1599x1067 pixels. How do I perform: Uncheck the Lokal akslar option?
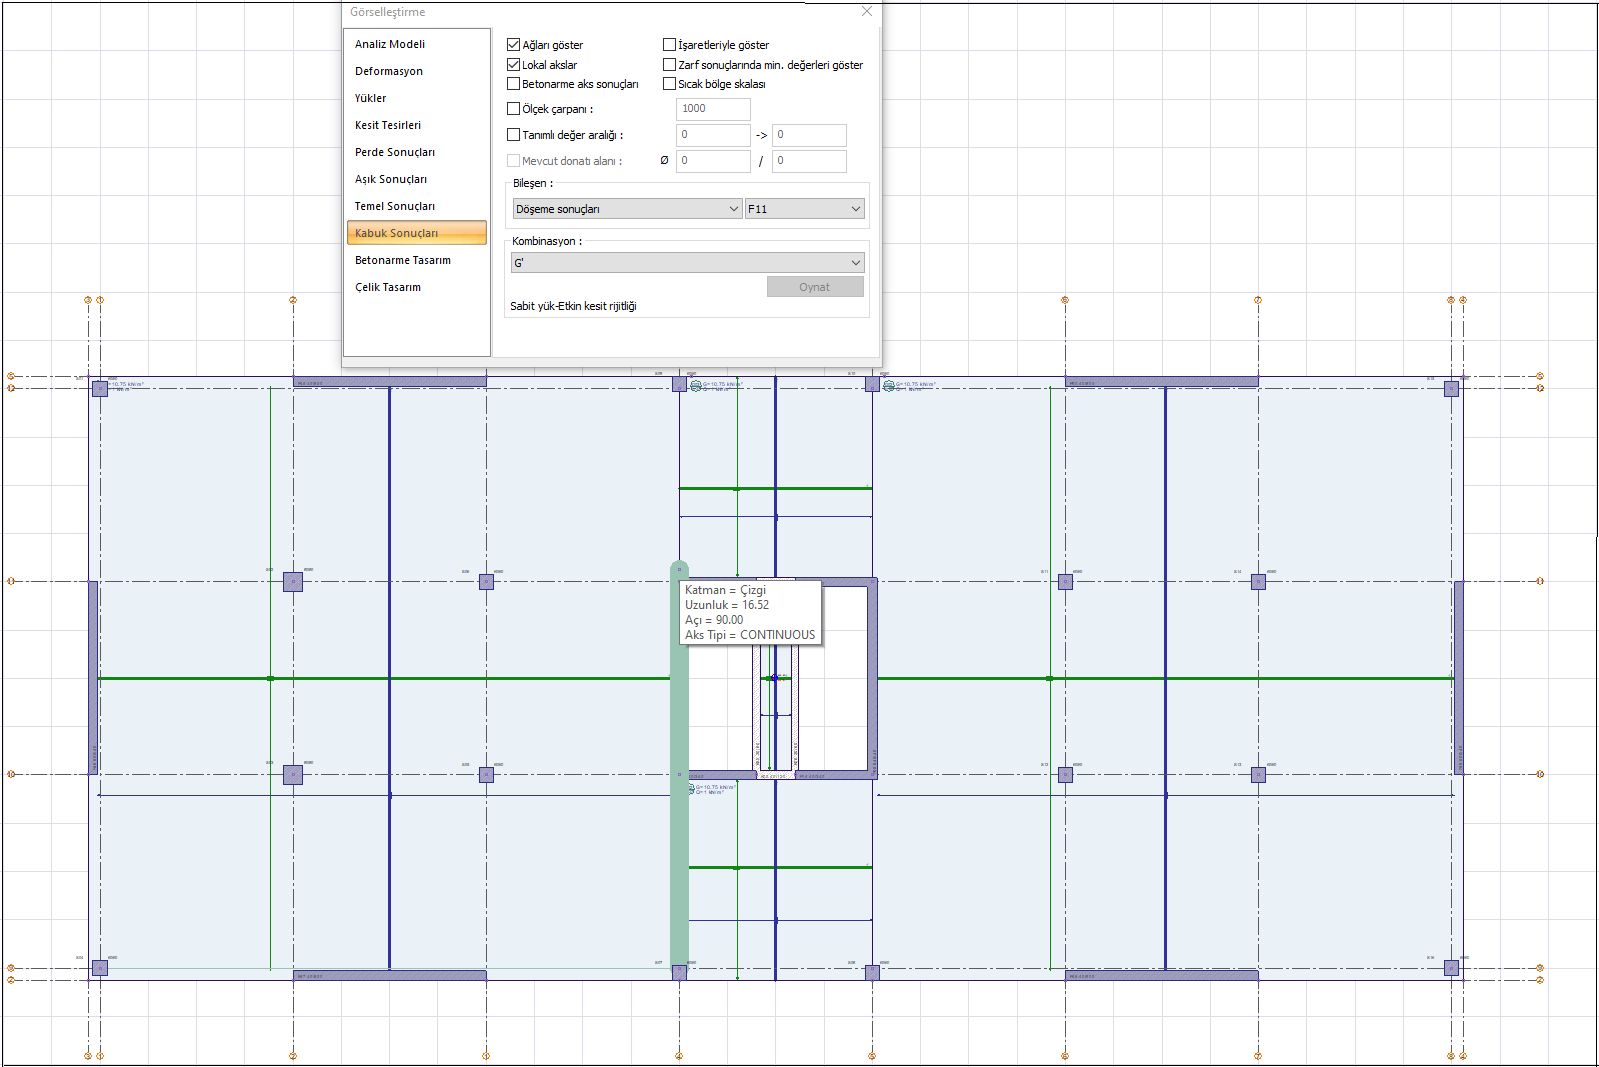pyautogui.click(x=514, y=65)
